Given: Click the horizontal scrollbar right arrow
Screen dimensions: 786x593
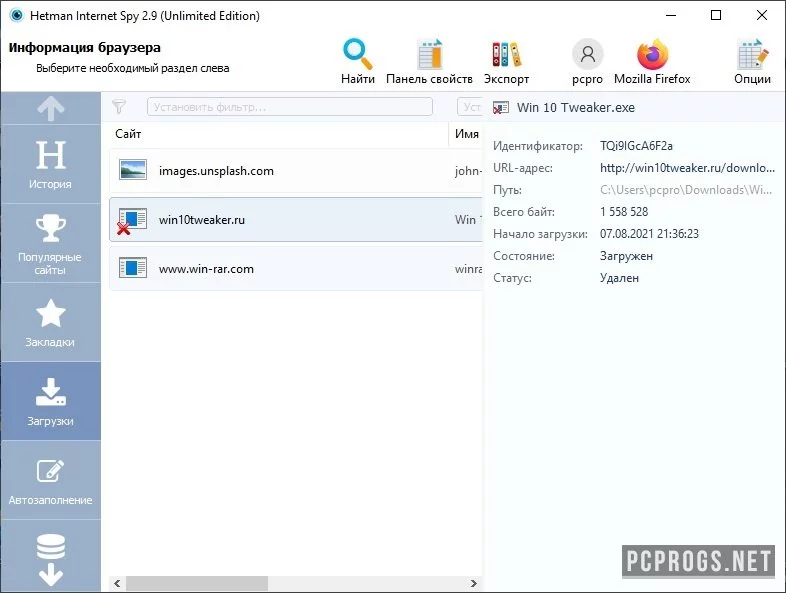Looking at the screenshot, I should click(x=473, y=583).
